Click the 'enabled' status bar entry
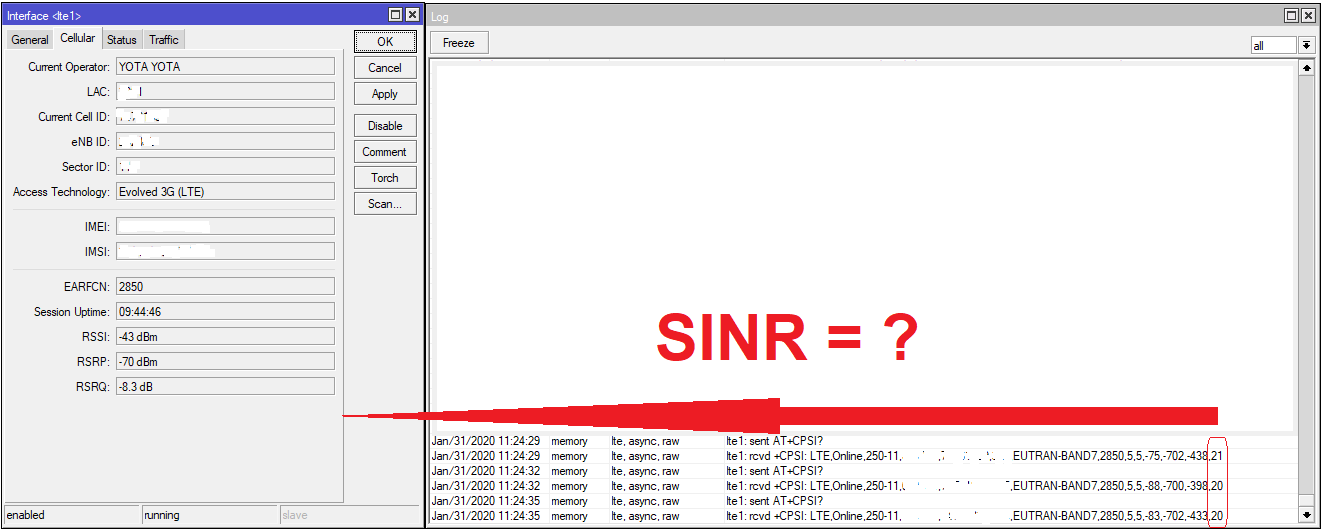1323x530 pixels. click(x=71, y=515)
